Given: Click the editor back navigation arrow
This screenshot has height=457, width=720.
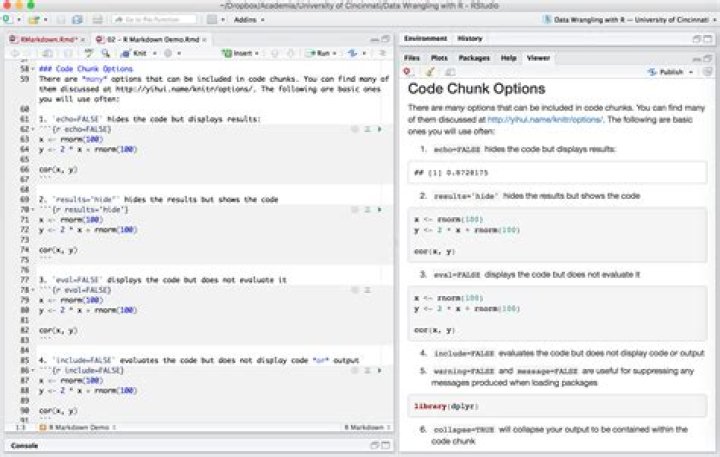Looking at the screenshot, I should (x=15, y=54).
